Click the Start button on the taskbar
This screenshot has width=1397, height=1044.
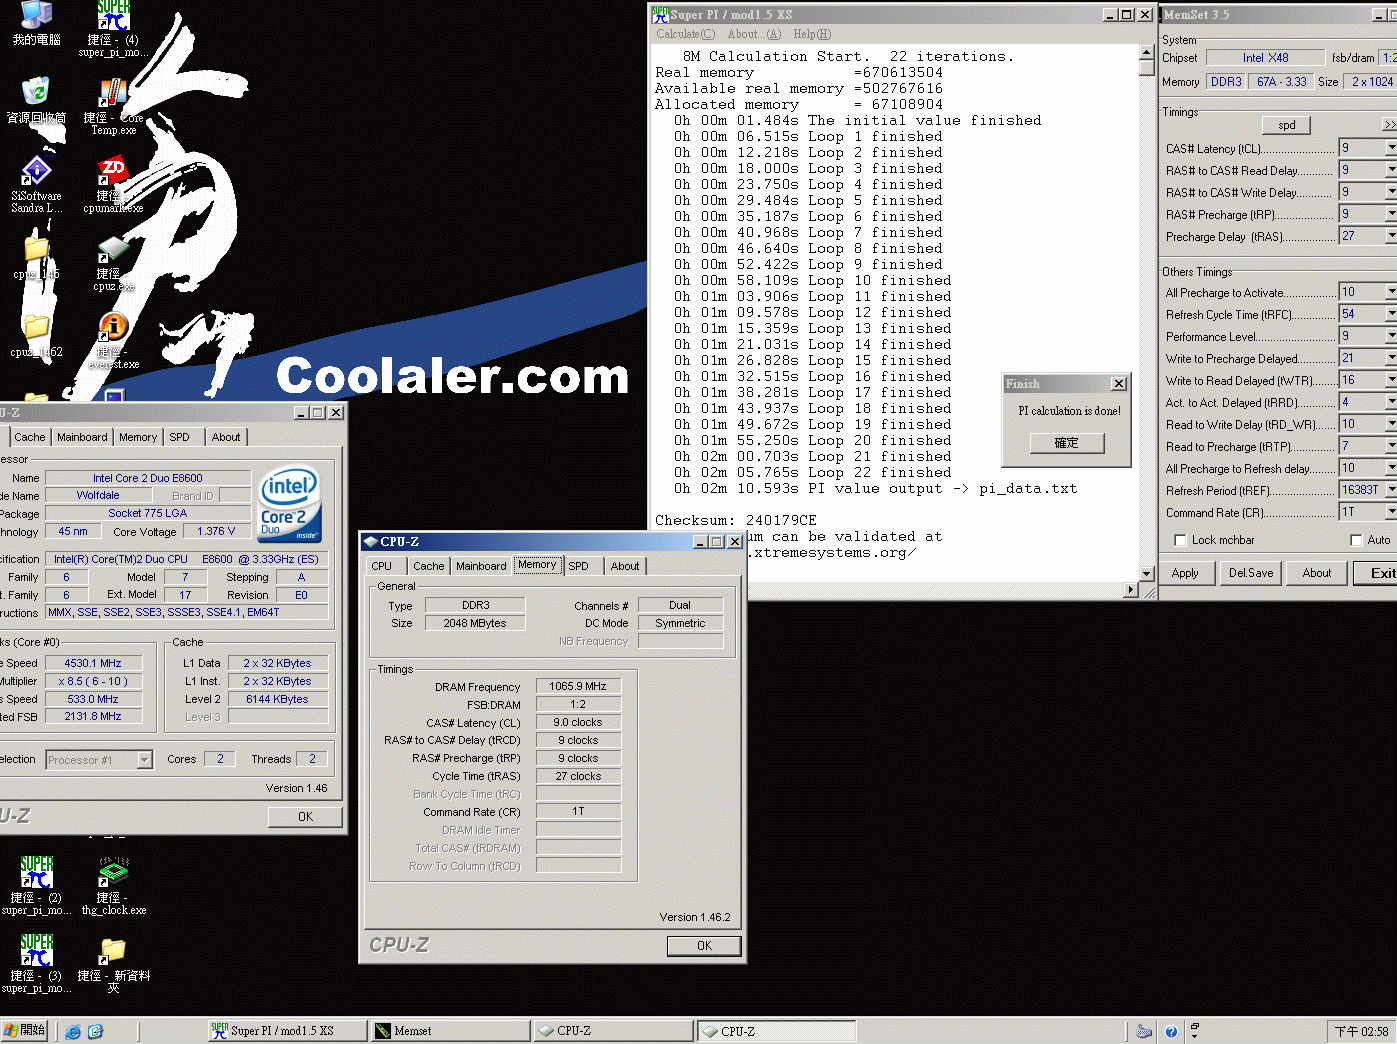tap(25, 1031)
